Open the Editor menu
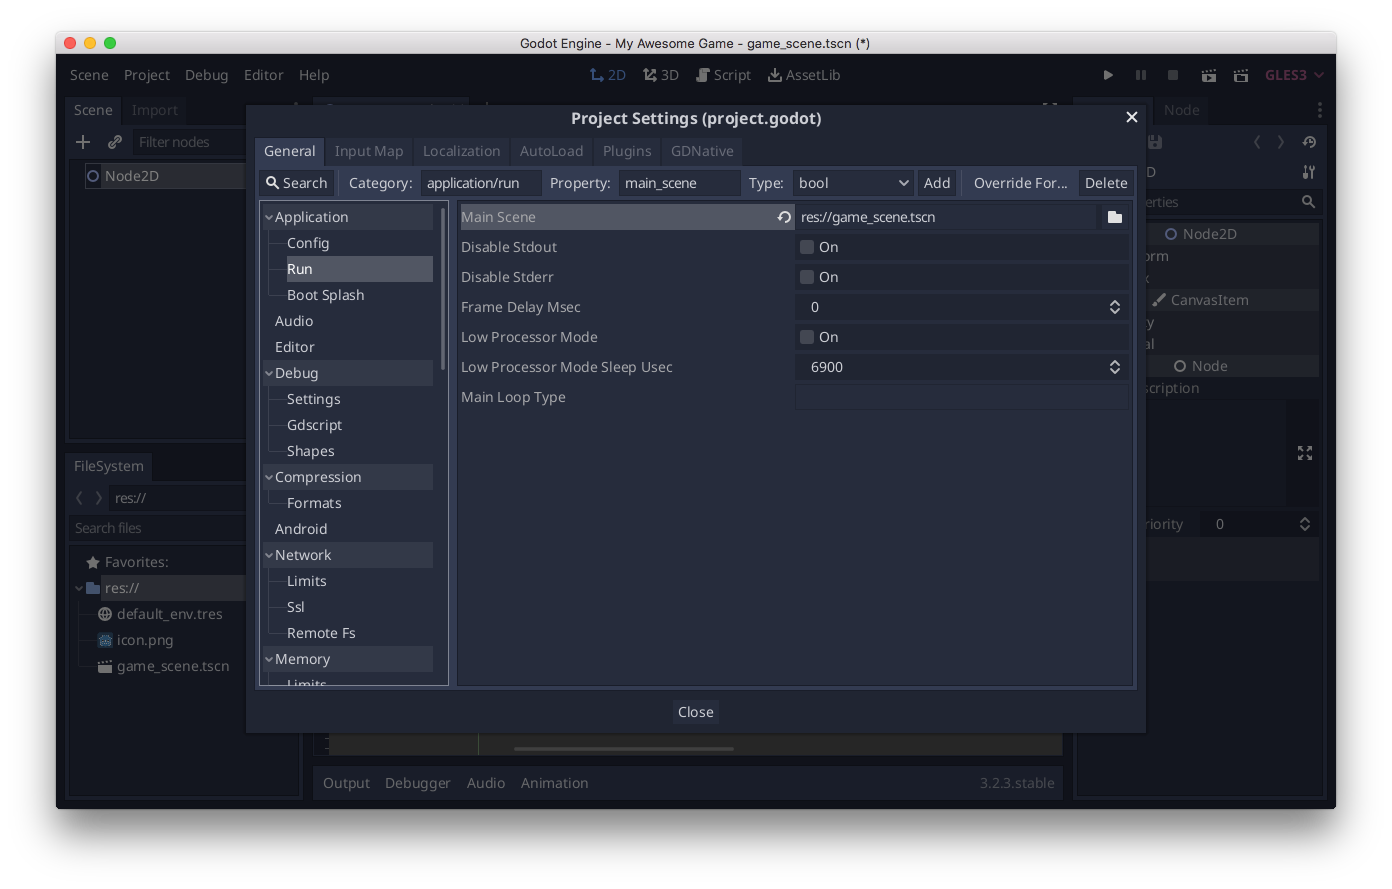 tap(264, 75)
